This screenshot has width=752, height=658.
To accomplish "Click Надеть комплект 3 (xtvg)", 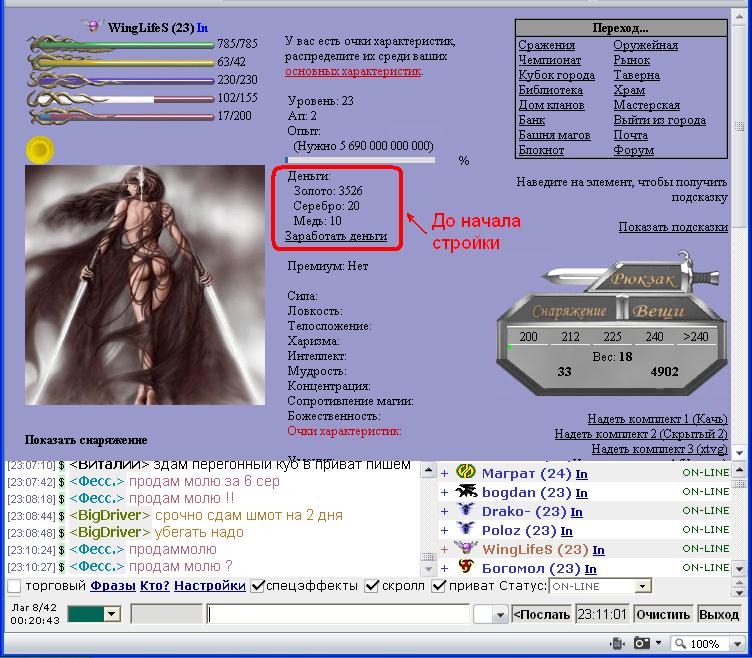I will point(659,449).
